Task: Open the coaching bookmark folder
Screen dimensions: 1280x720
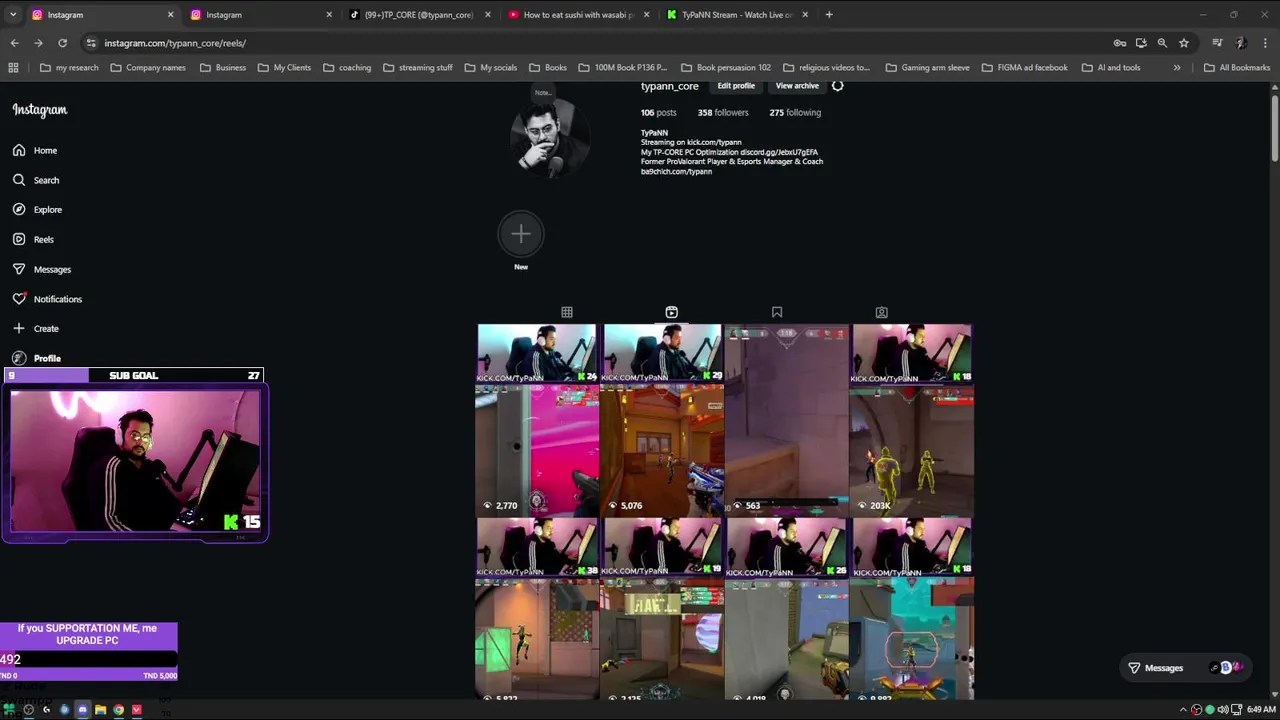Action: [x=347, y=68]
